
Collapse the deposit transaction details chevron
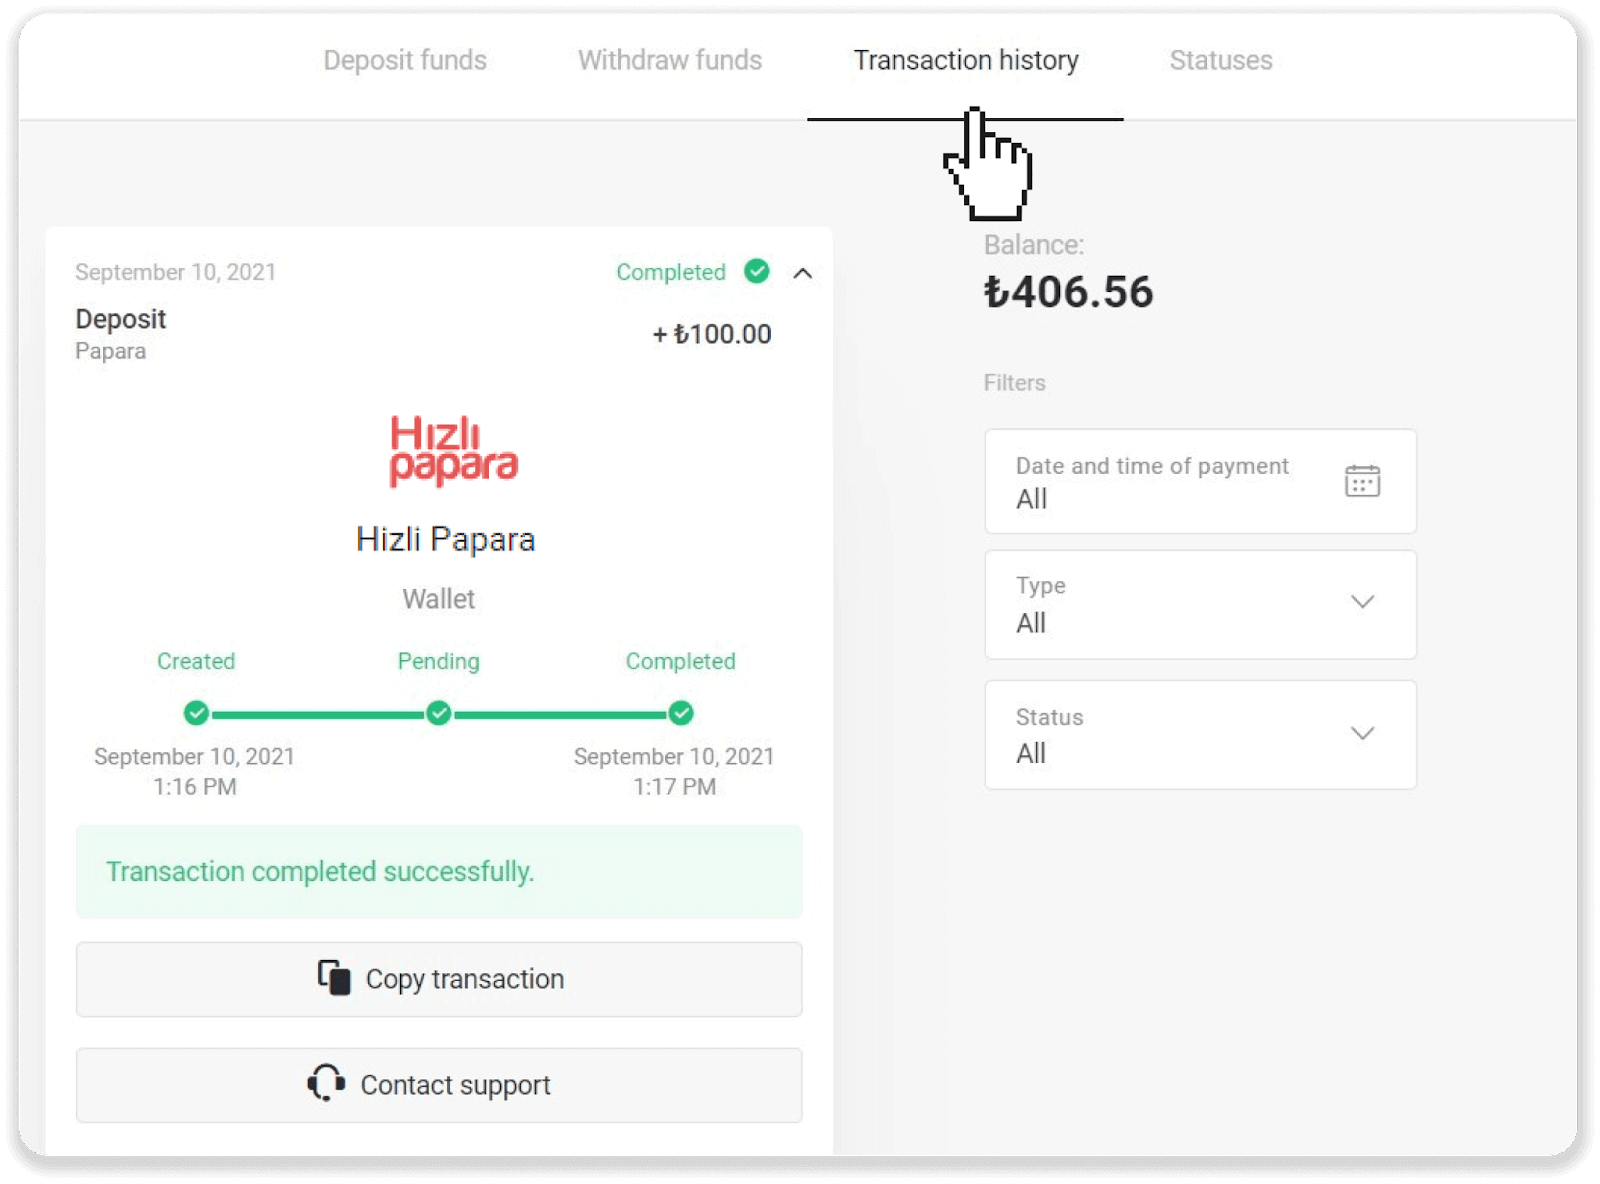coord(802,273)
